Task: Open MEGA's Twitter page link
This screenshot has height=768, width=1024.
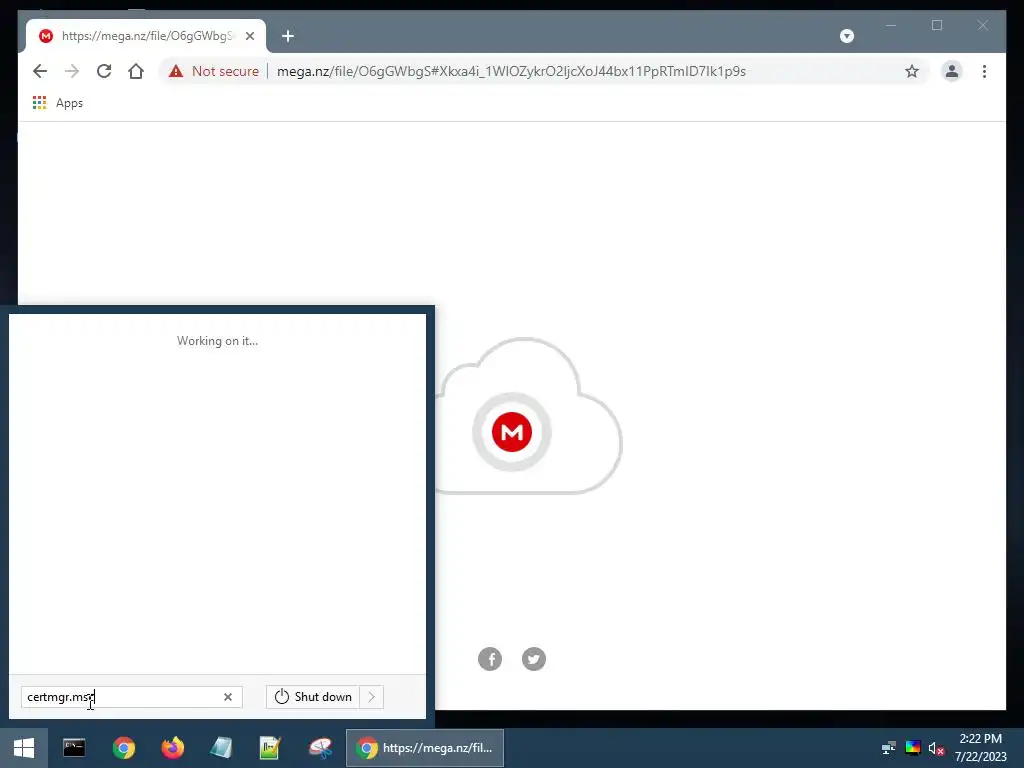Action: [x=534, y=659]
